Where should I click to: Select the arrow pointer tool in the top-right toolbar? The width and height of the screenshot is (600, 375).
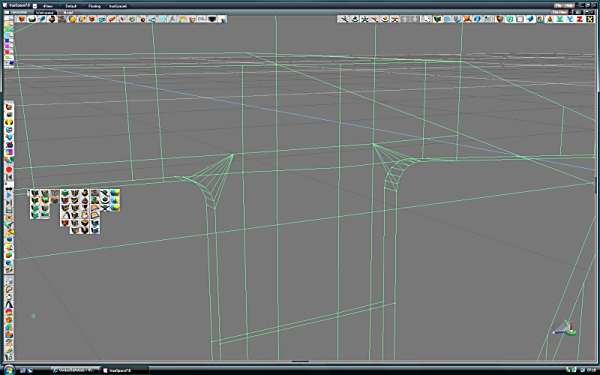pos(426,19)
